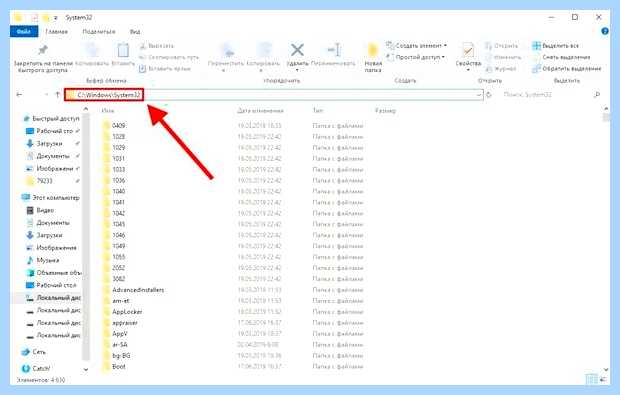Open arrow under Удалить button
Viewport: 620px width, 395px height.
(297, 70)
